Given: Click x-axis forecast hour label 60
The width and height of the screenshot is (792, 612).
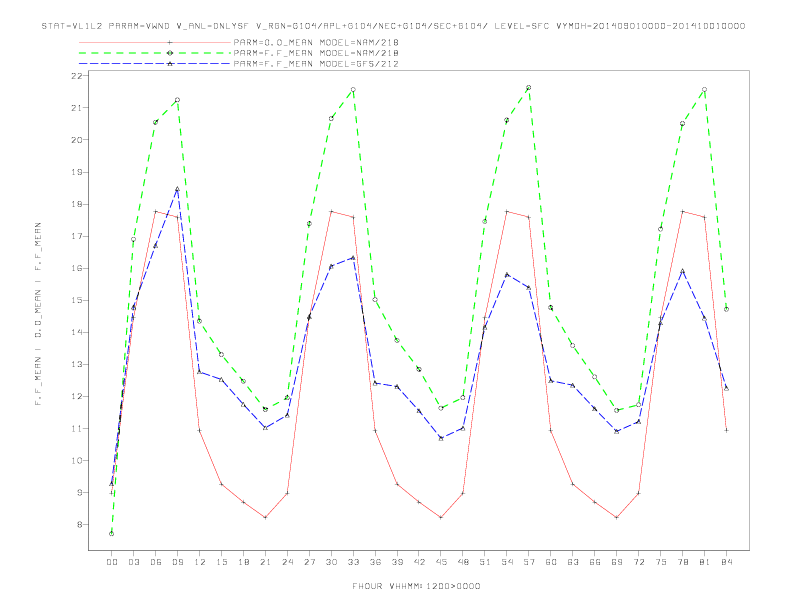Looking at the screenshot, I should 551,562.
